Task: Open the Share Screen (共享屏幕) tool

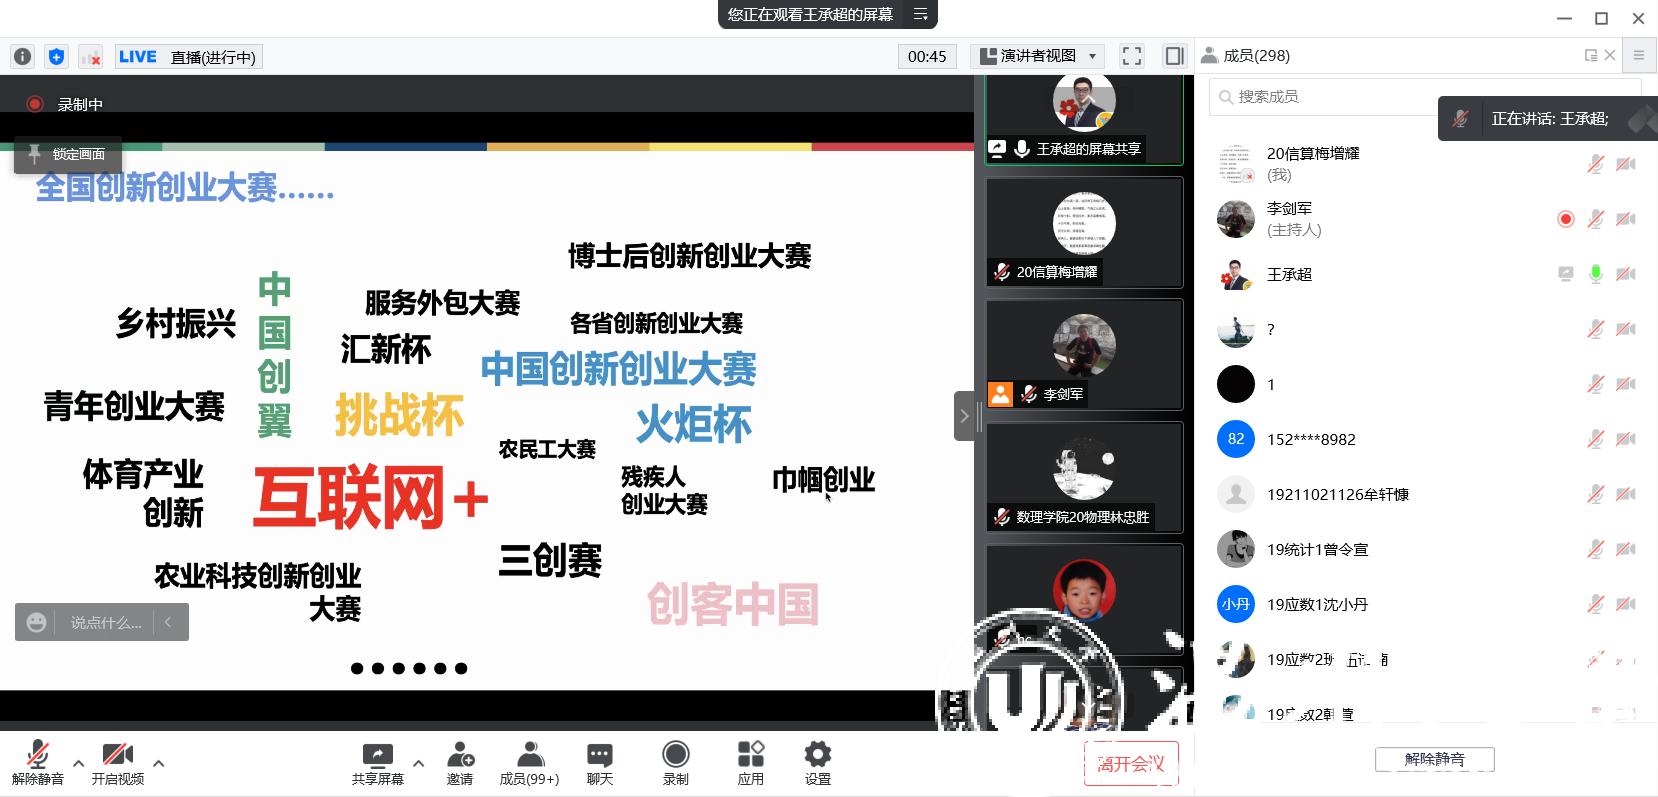Action: point(377,763)
